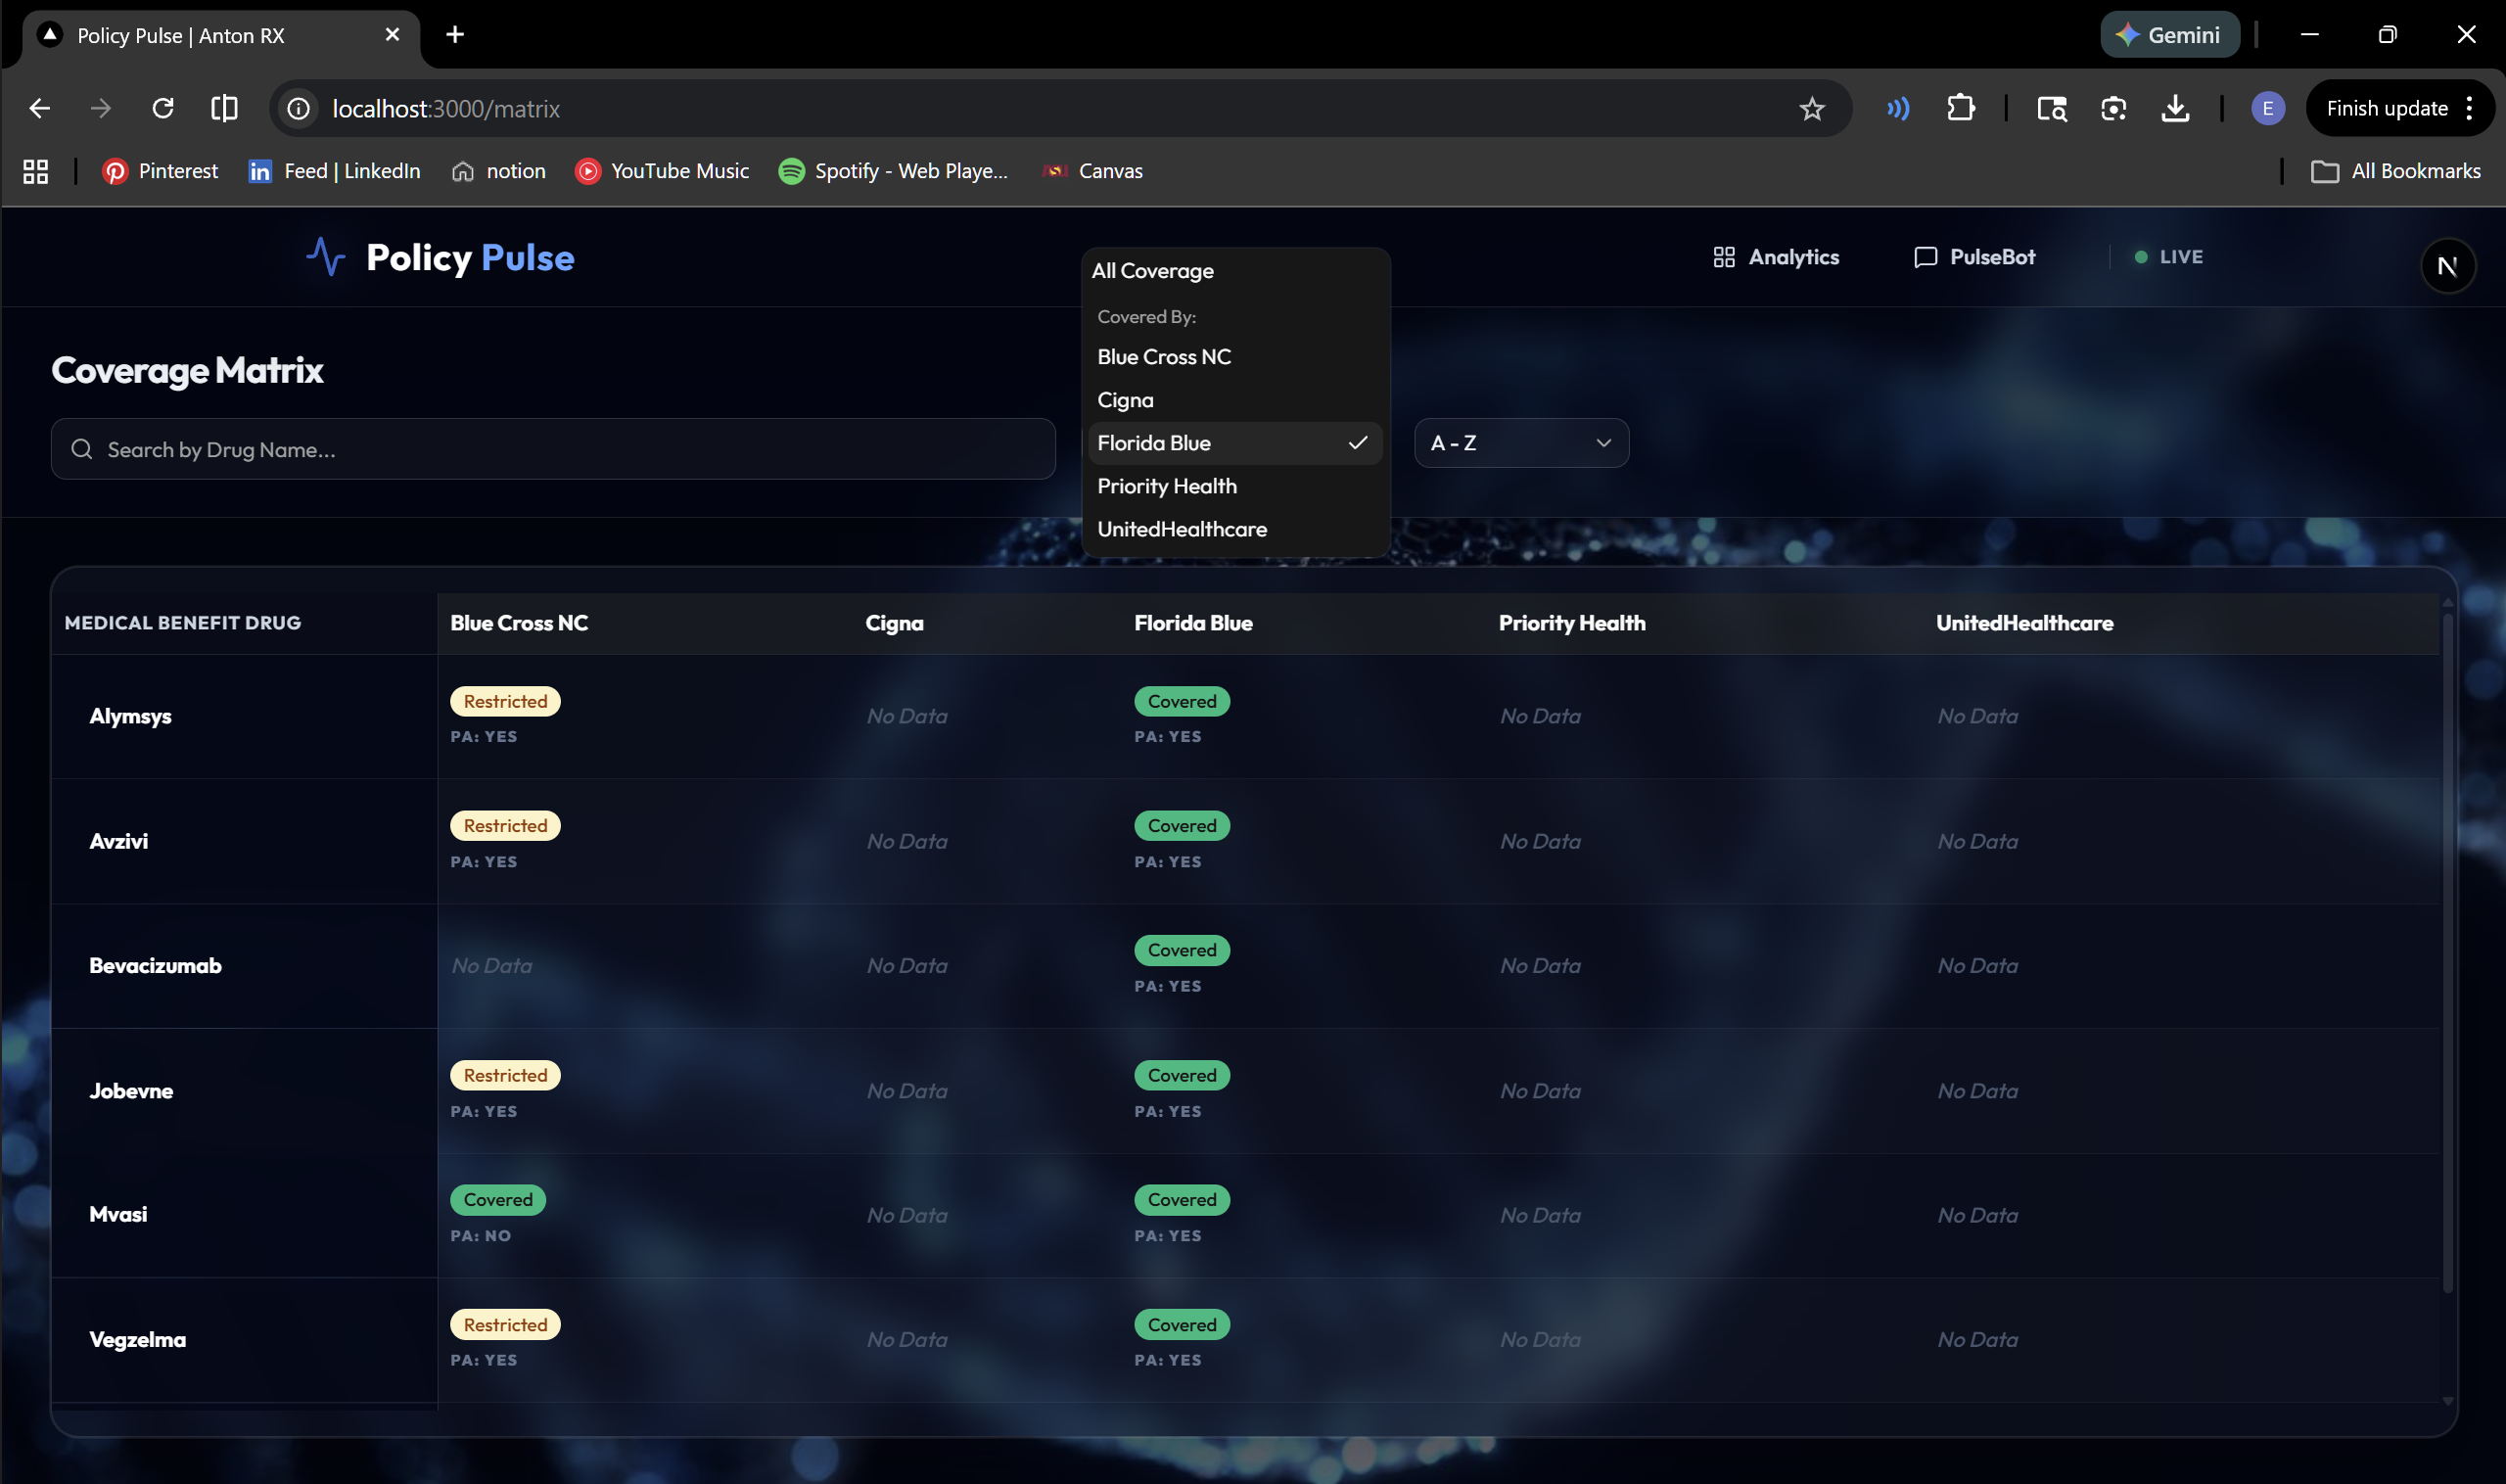Open the Chrome downloads icon

click(2174, 108)
